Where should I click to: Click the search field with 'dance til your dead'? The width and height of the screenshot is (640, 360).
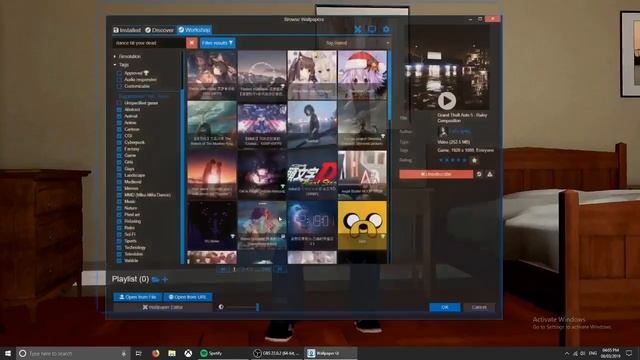click(149, 43)
